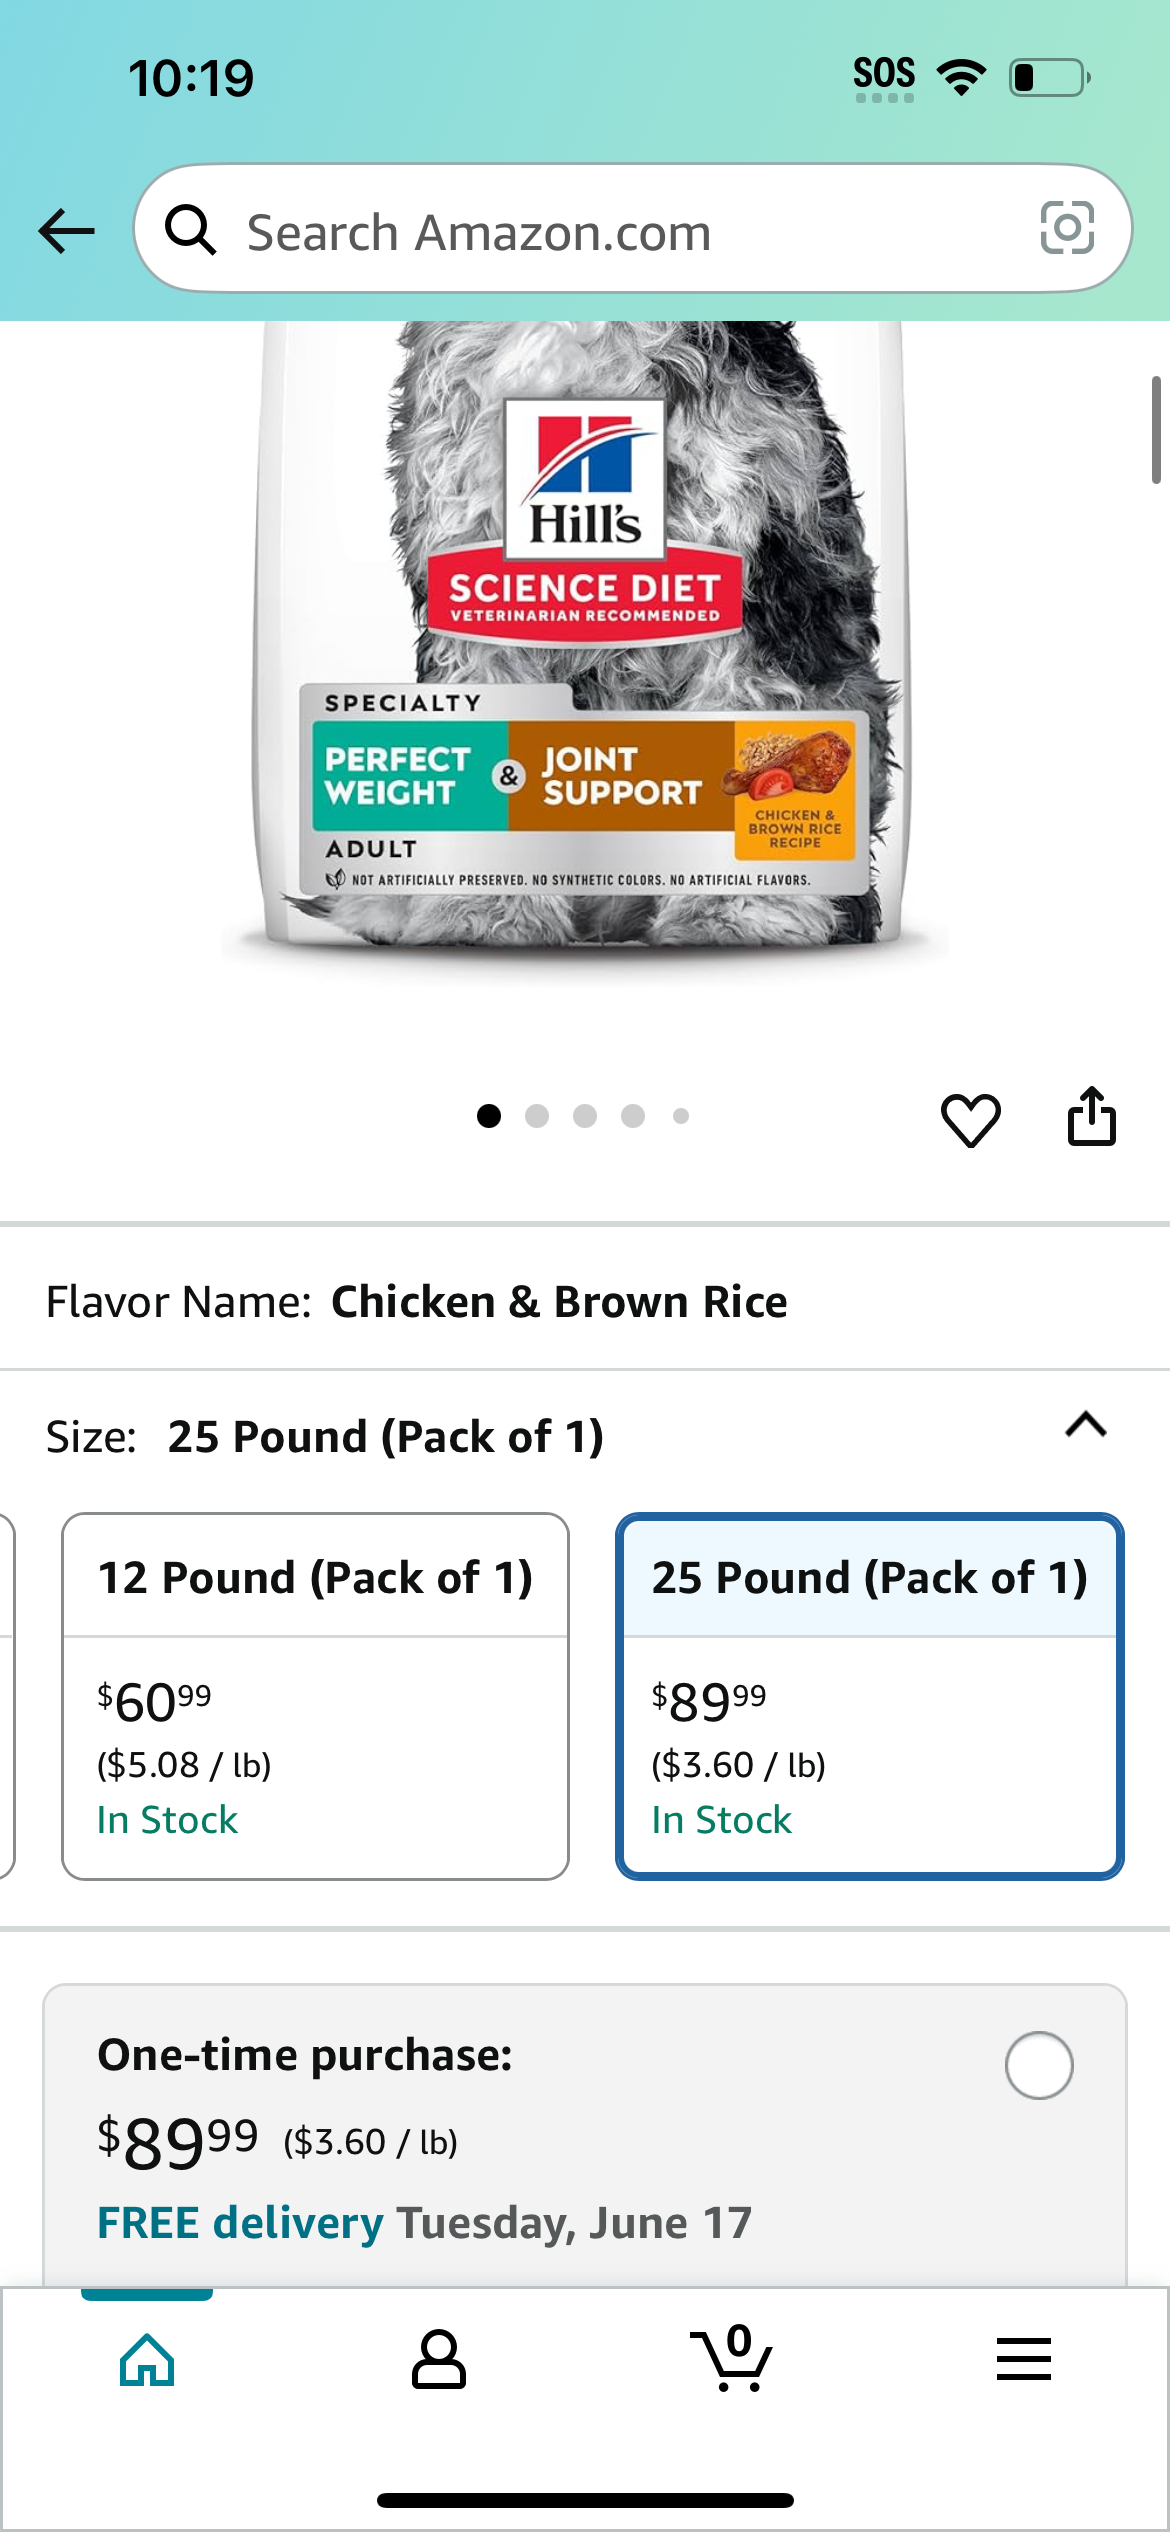
Task: Choose the 25 Pound size option
Action: tap(870, 1696)
